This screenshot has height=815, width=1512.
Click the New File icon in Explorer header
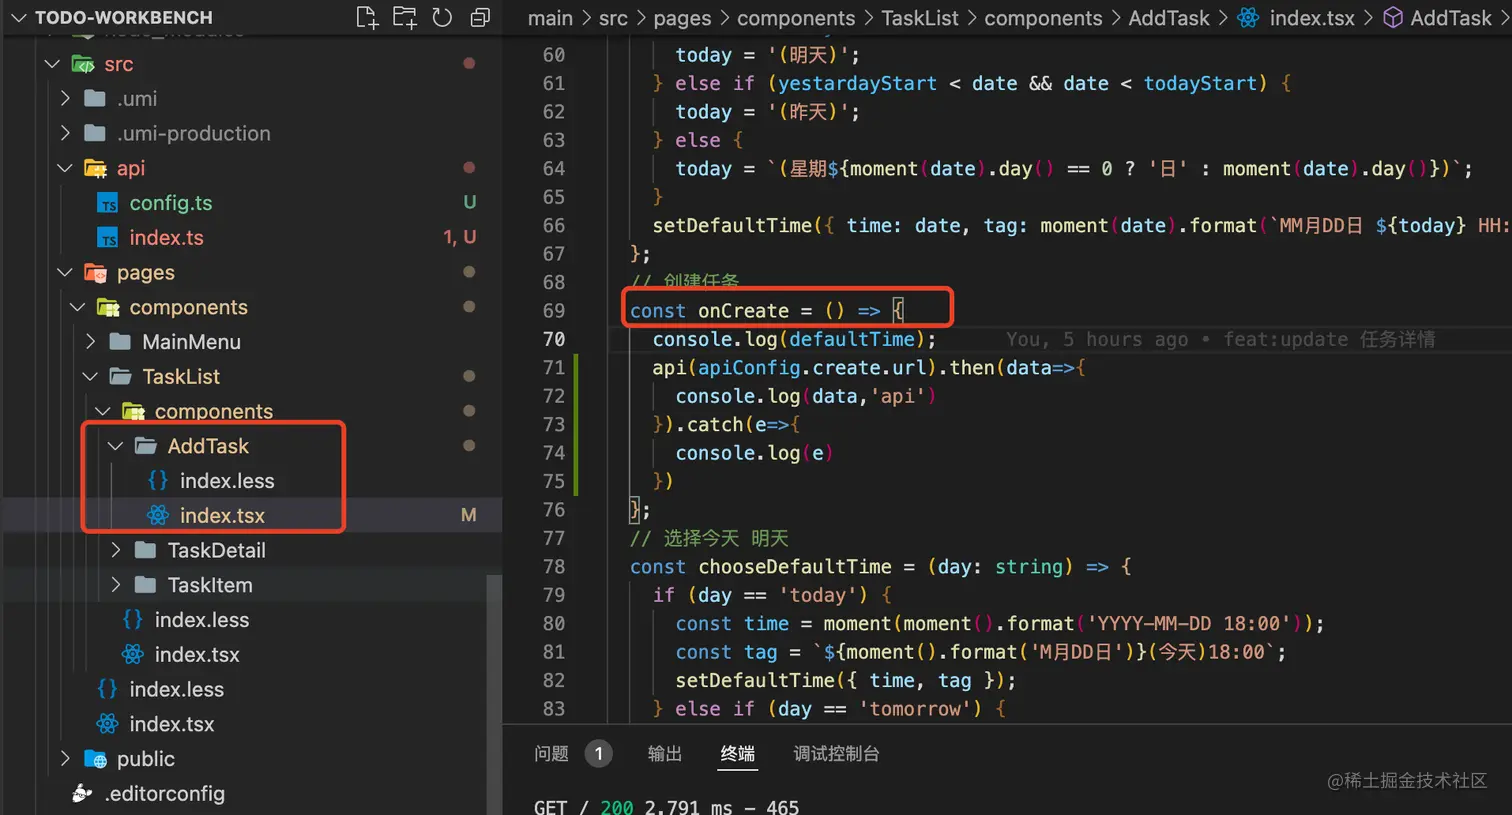367,17
